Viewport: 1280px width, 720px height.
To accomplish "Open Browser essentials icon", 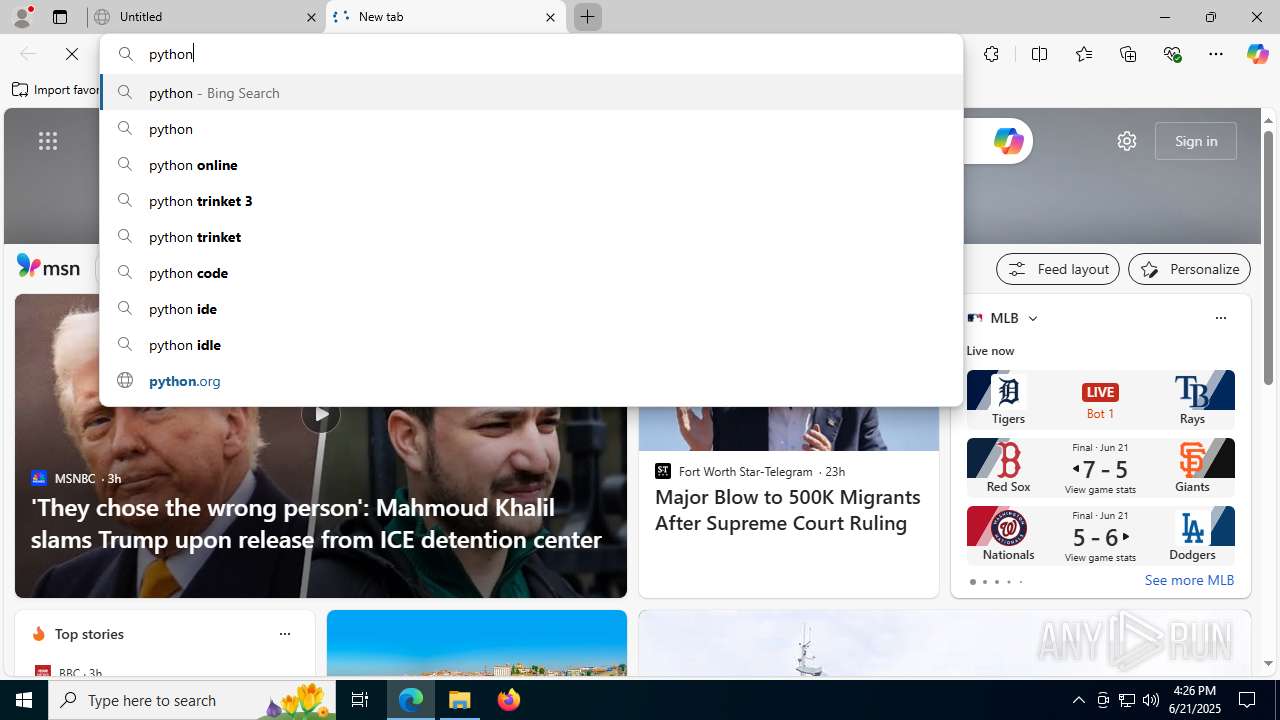I will tap(1172, 54).
